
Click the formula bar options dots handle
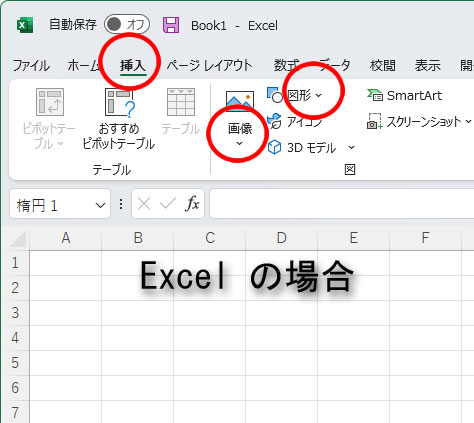121,204
